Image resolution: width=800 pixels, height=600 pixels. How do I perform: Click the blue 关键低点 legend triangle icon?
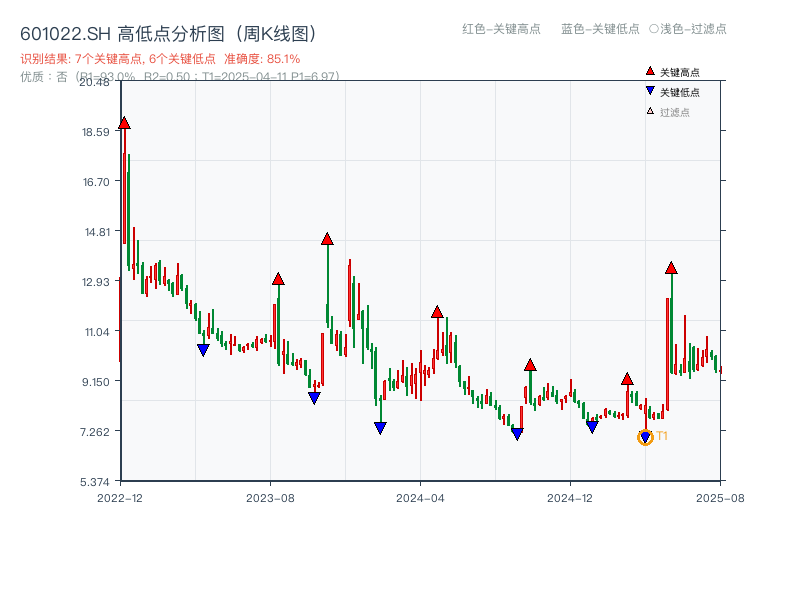(648, 90)
